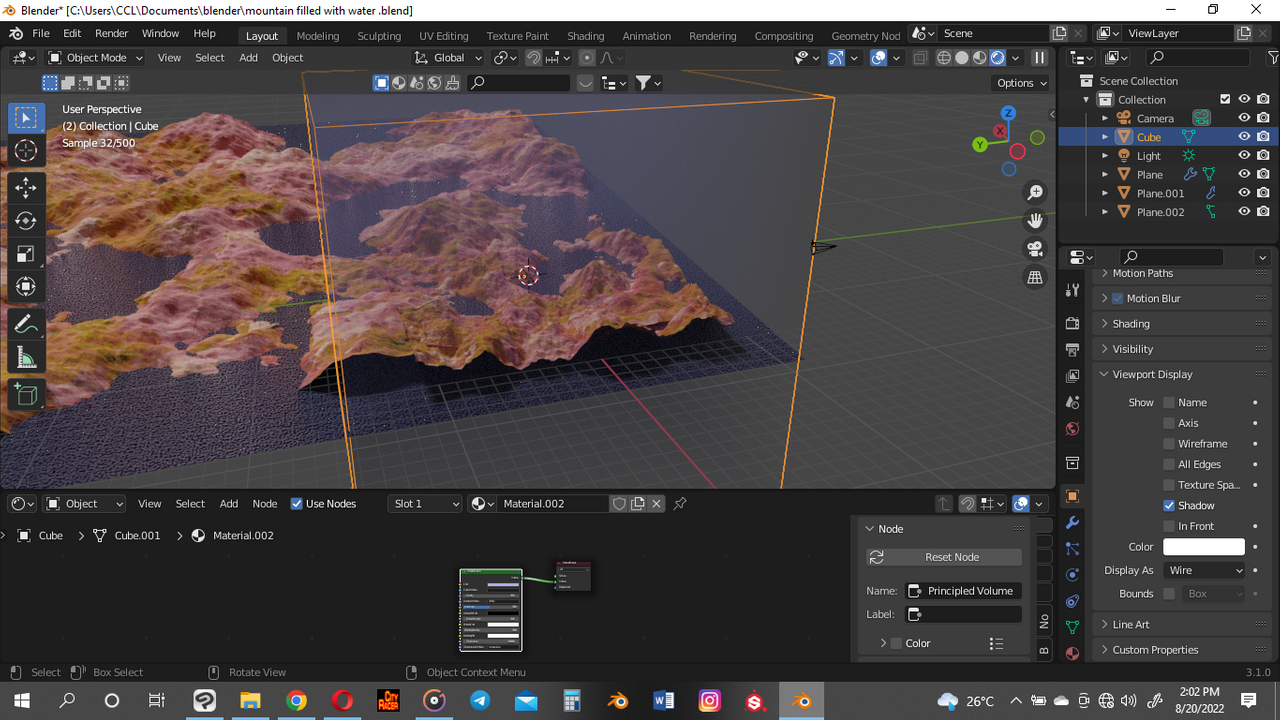Viewport: 1280px width, 720px height.
Task: Switch to Wireframe viewport shading
Action: (943, 58)
